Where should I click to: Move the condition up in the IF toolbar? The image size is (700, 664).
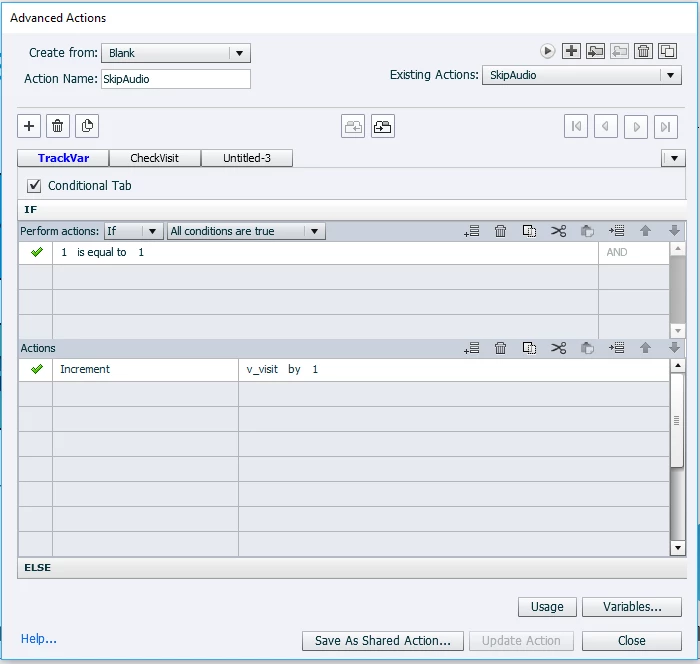click(x=646, y=231)
